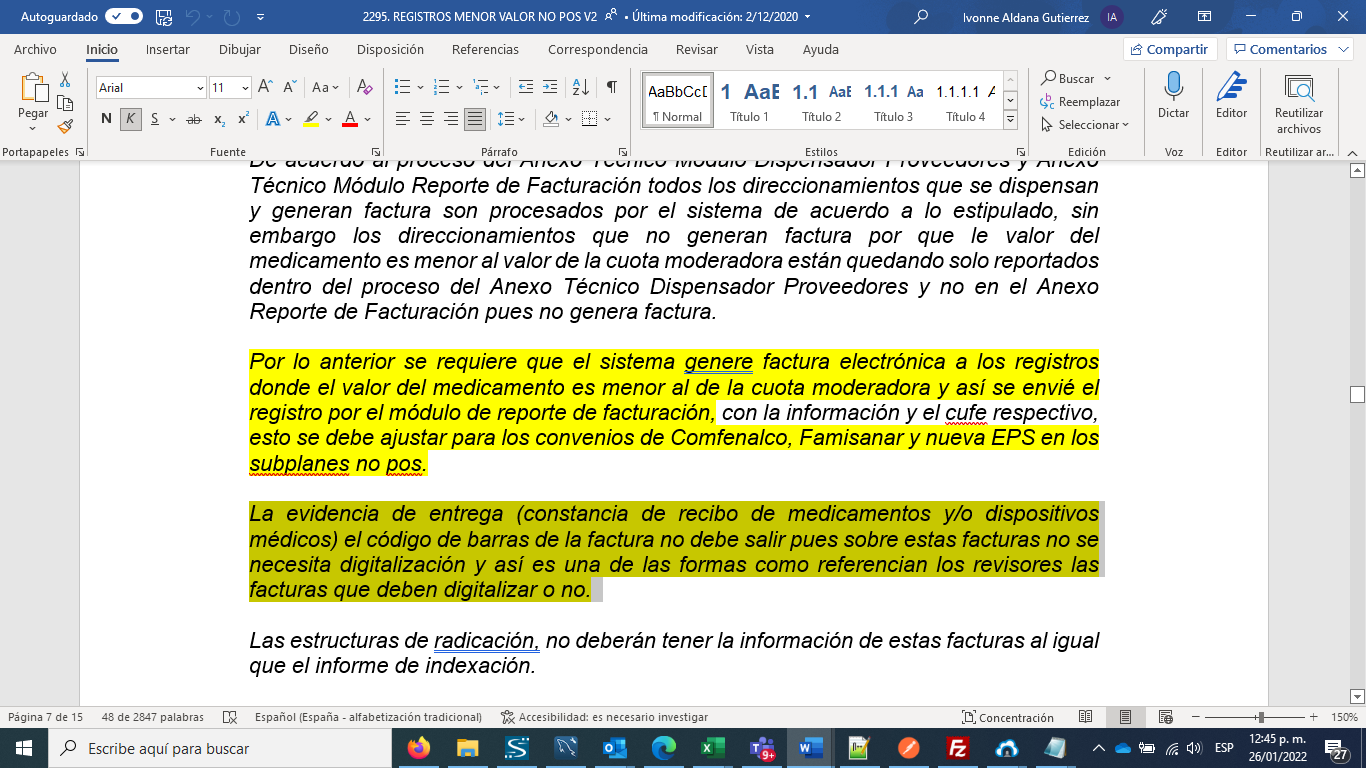This screenshot has height=768, width=1366.
Task: Click the Copy icon in Portapapeles
Action: point(65,103)
